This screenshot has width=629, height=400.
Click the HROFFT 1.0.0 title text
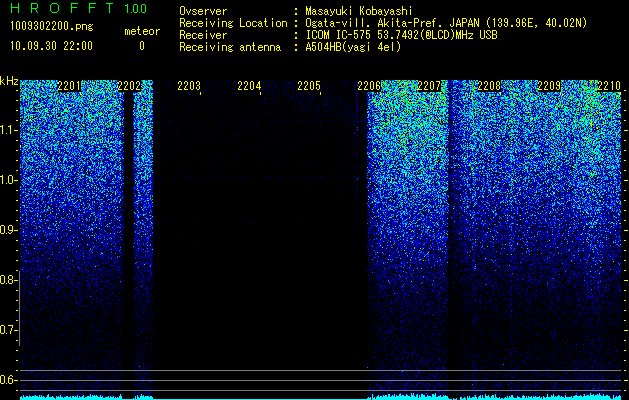click(x=79, y=8)
